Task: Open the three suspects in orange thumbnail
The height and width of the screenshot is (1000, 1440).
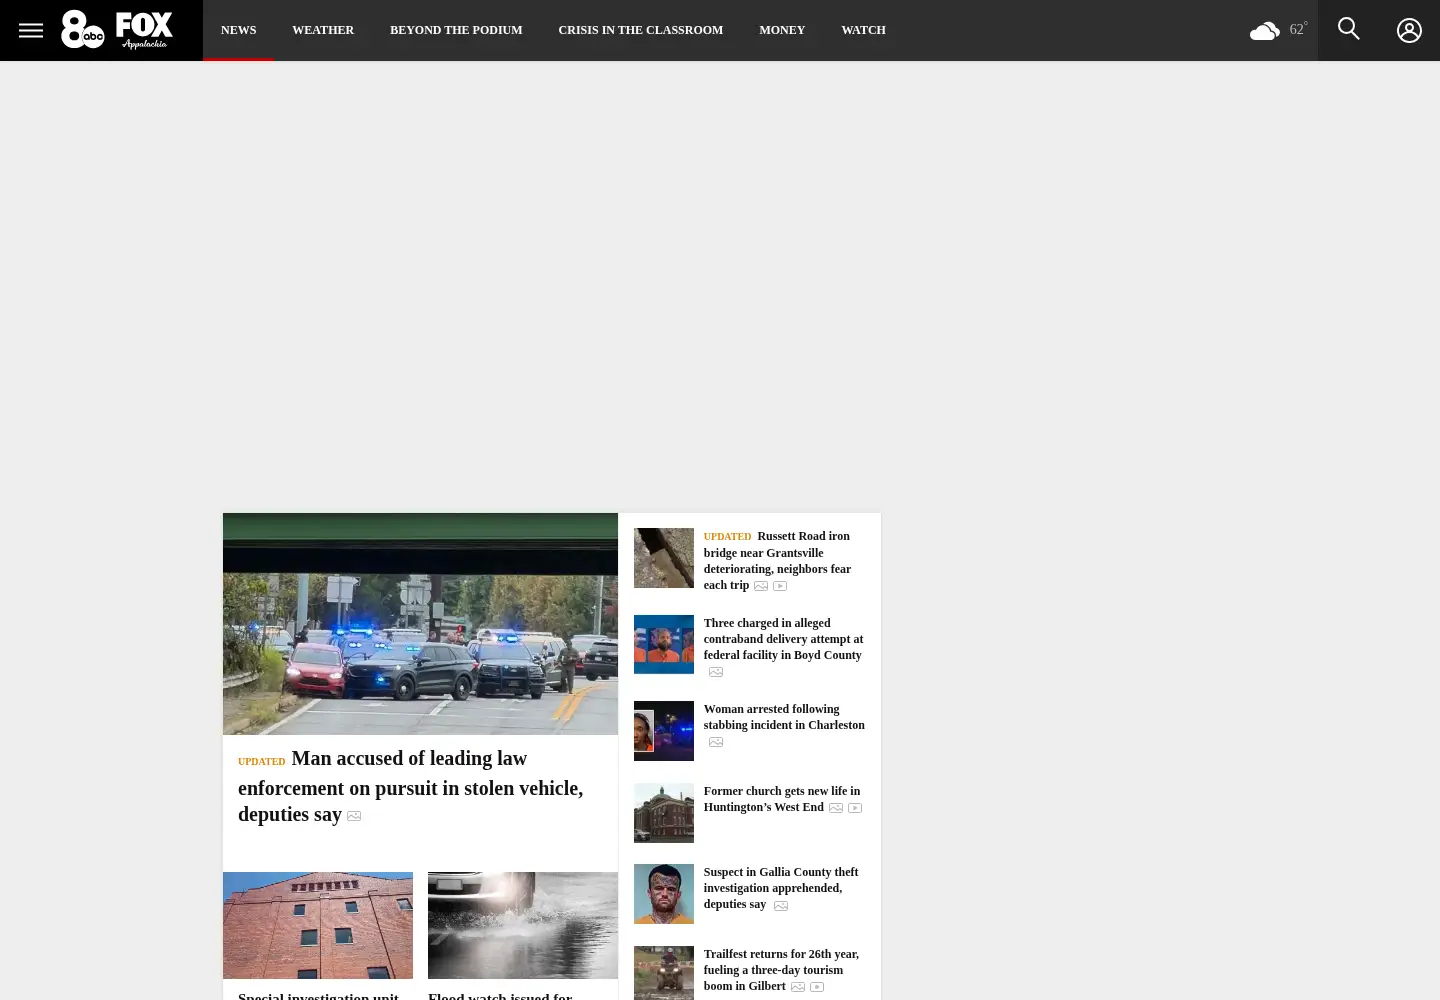Action: coord(664,644)
